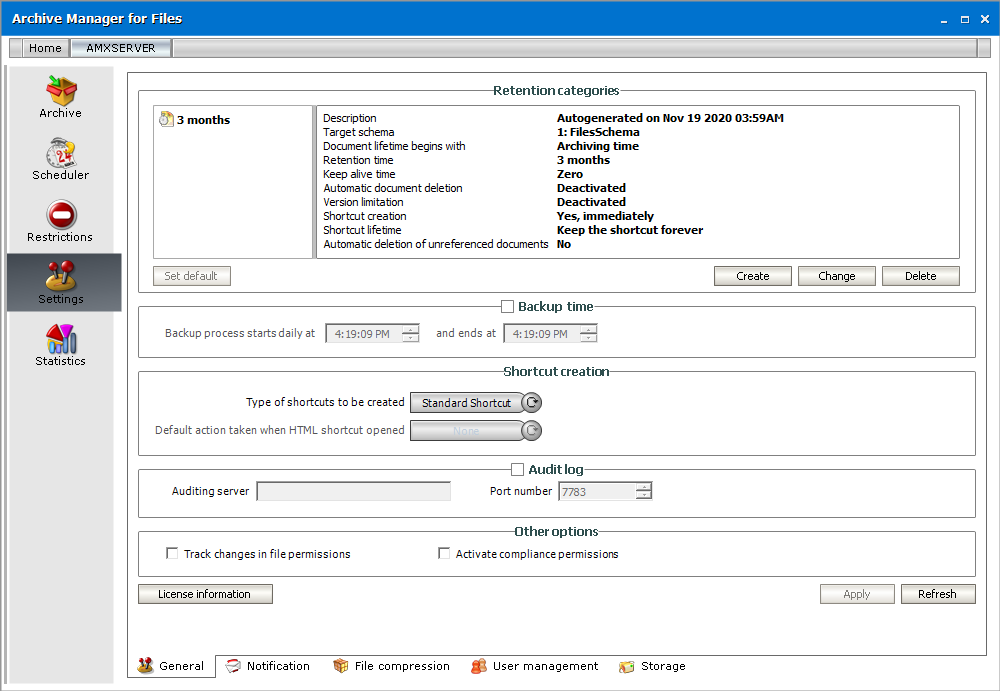Click into the Auditing server field
Image resolution: width=1000 pixels, height=691 pixels.
(353, 491)
